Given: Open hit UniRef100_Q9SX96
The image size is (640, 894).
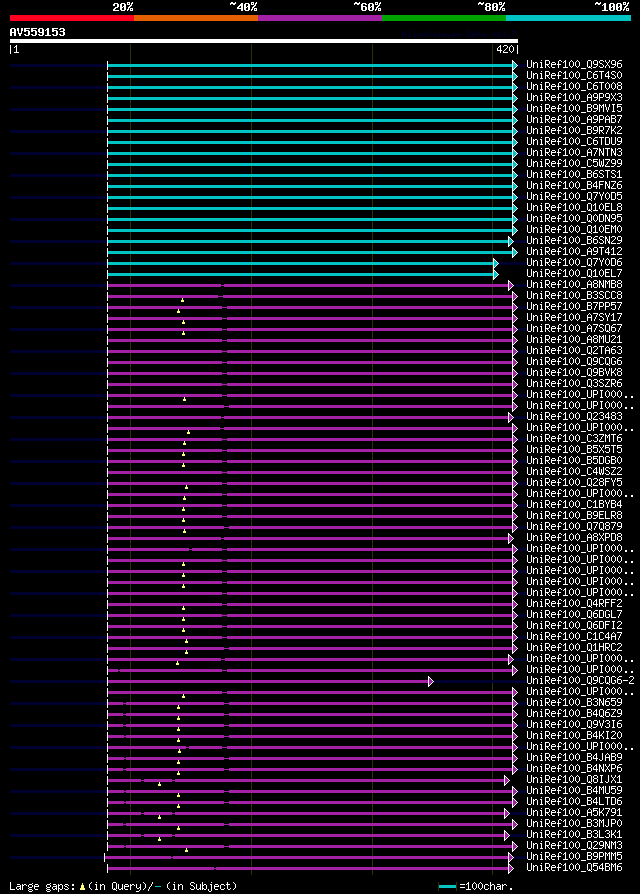Looking at the screenshot, I should [x=574, y=65].
